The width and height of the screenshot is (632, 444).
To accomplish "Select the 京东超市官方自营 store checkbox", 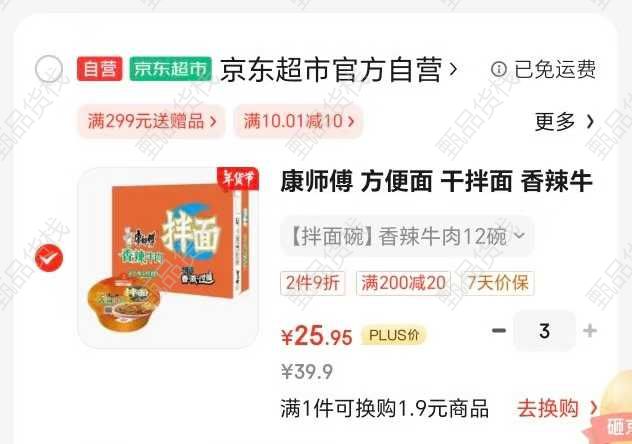I will pos(49,68).
